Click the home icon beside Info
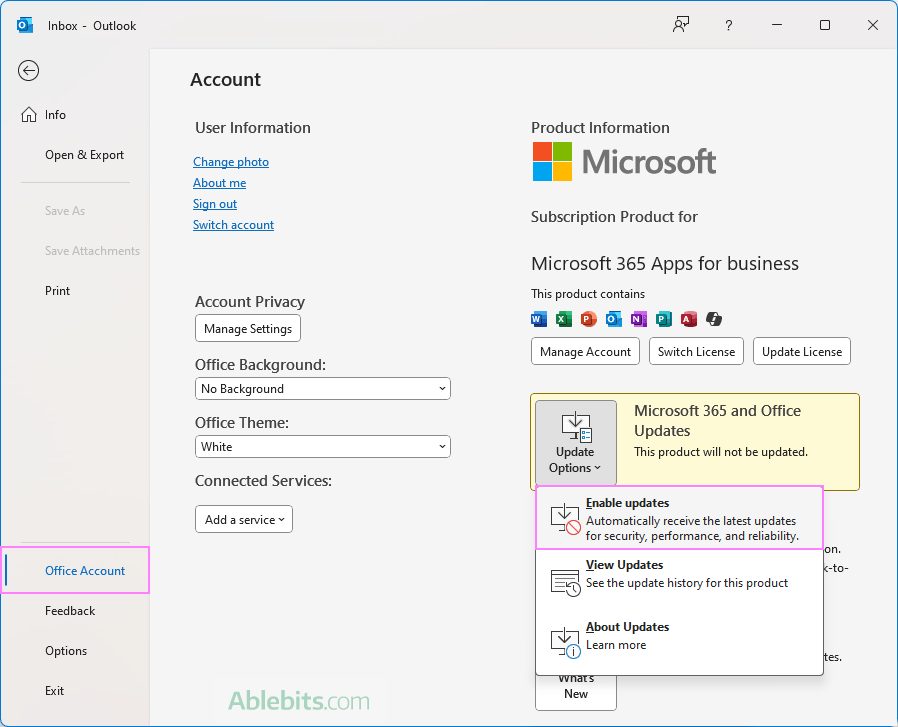The image size is (898, 727). (x=29, y=115)
